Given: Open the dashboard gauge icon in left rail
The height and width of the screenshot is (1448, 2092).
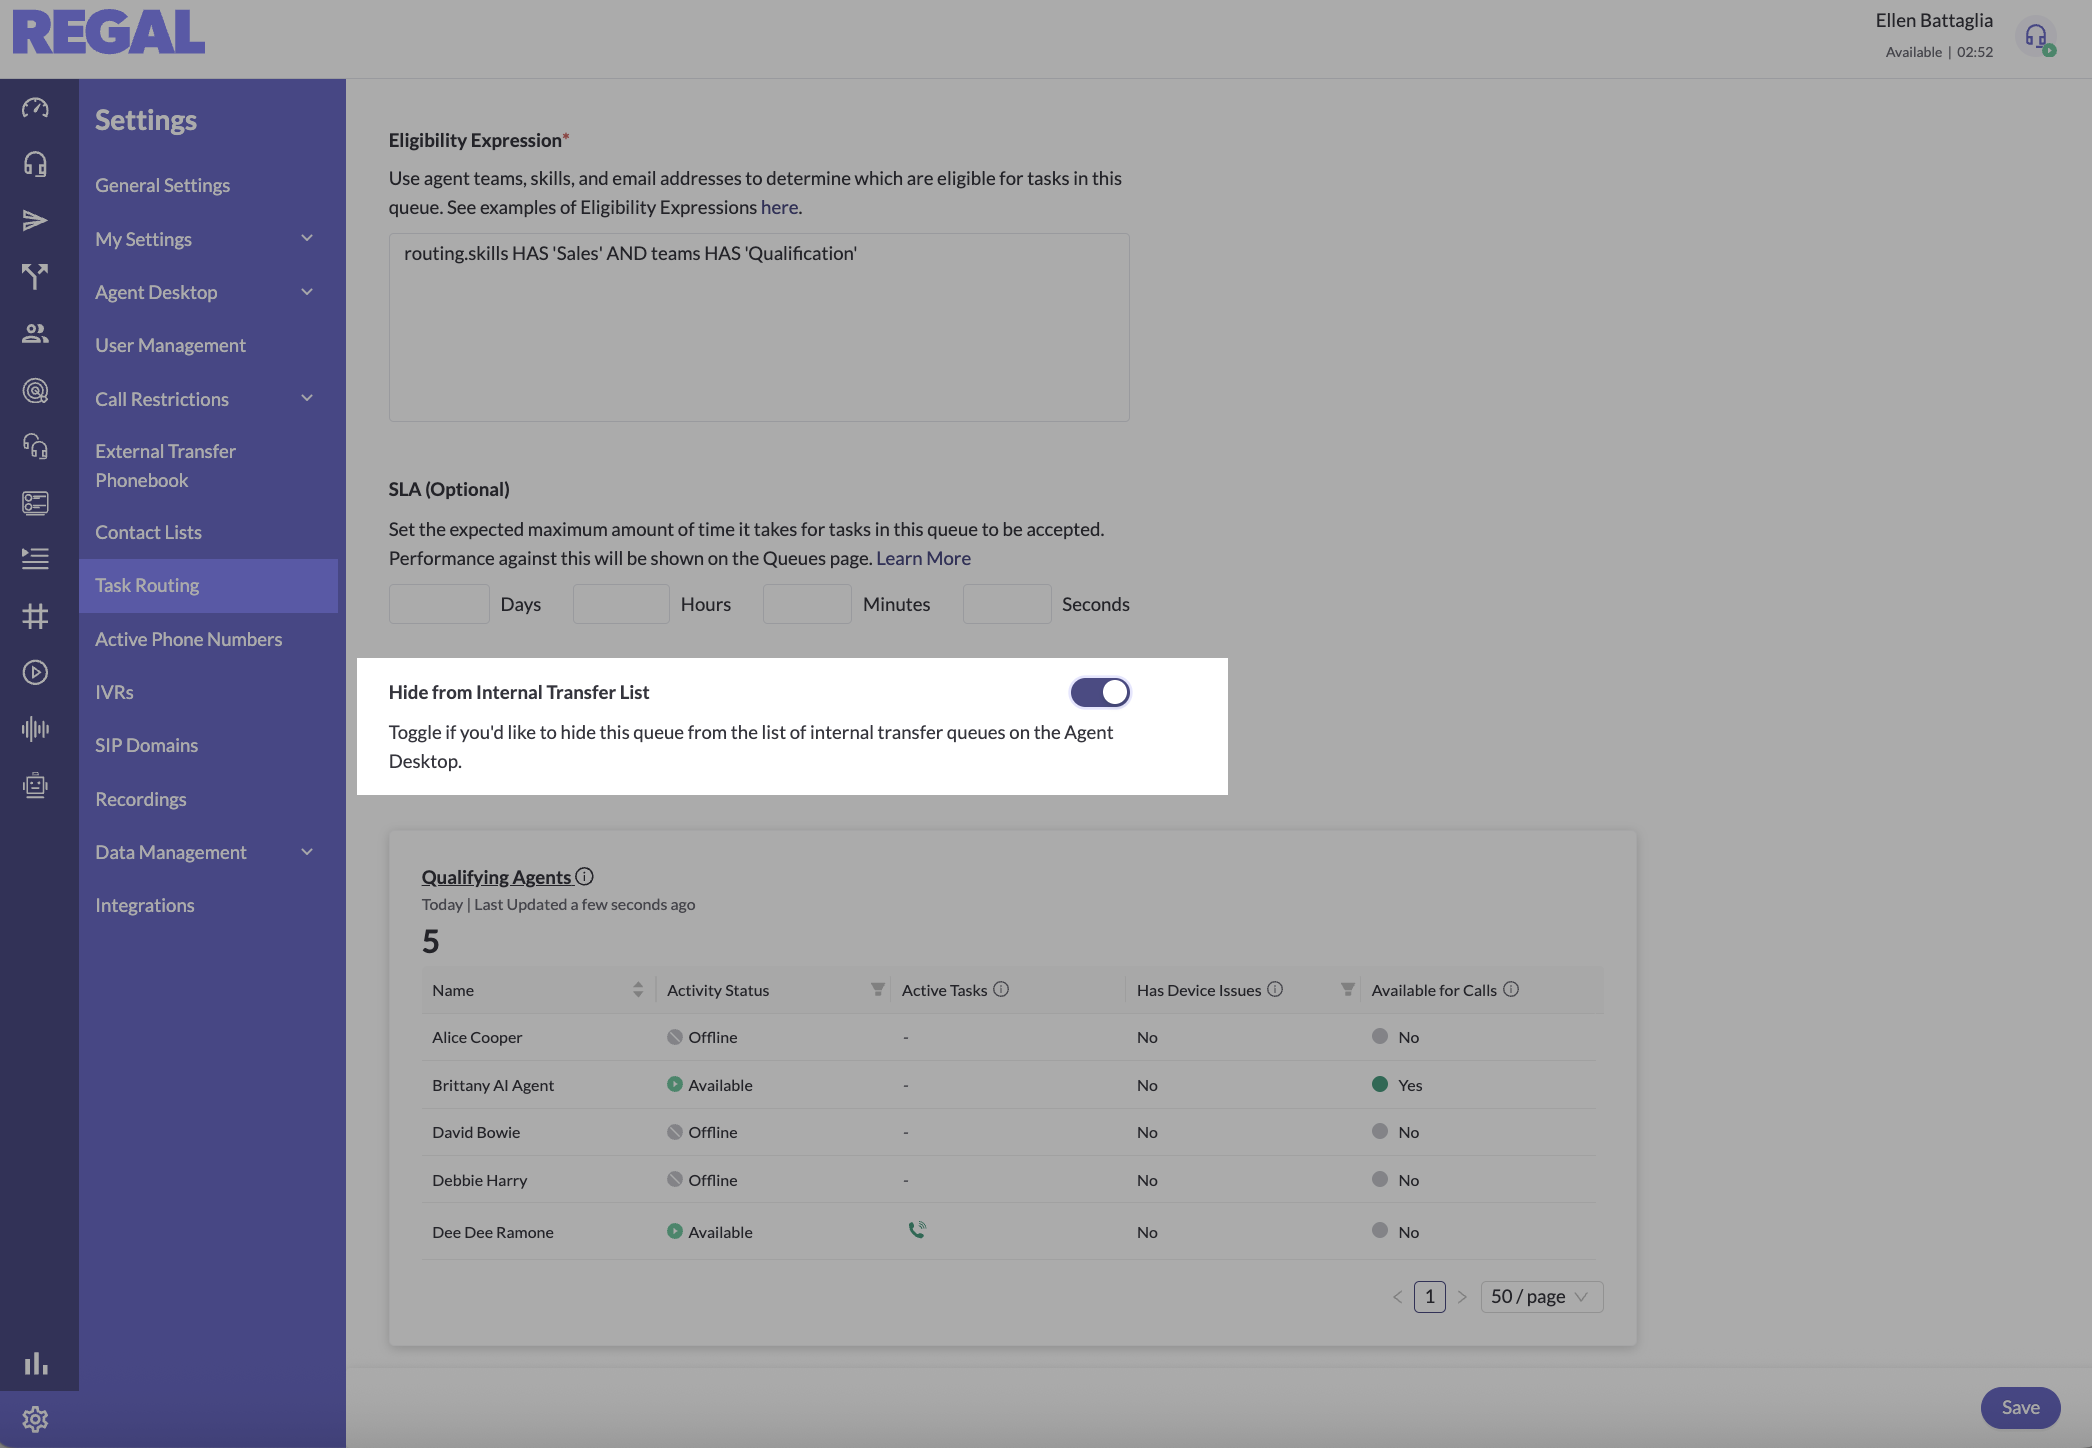Looking at the screenshot, I should click(35, 107).
